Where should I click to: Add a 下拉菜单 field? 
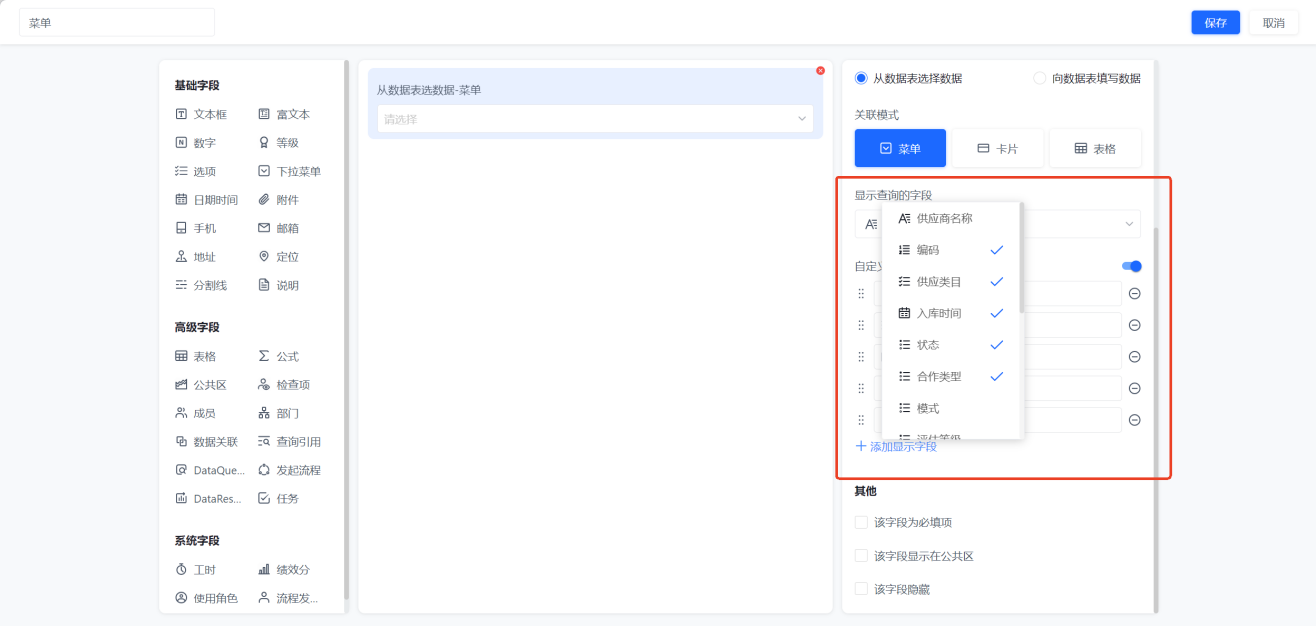point(289,171)
